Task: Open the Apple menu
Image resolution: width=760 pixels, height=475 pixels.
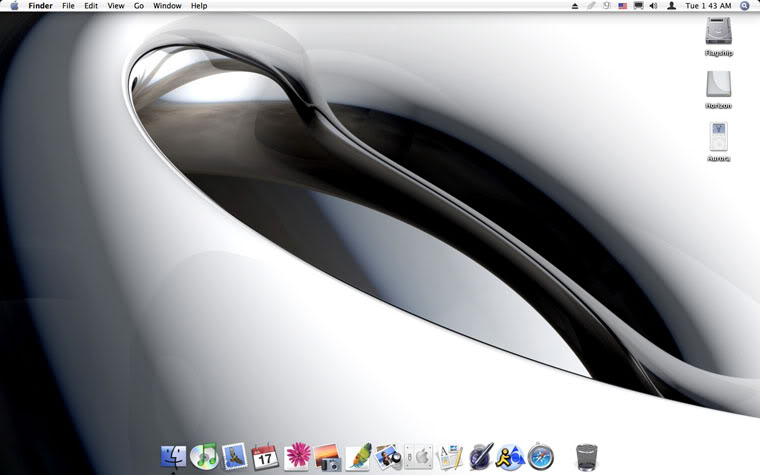Action: (x=14, y=6)
